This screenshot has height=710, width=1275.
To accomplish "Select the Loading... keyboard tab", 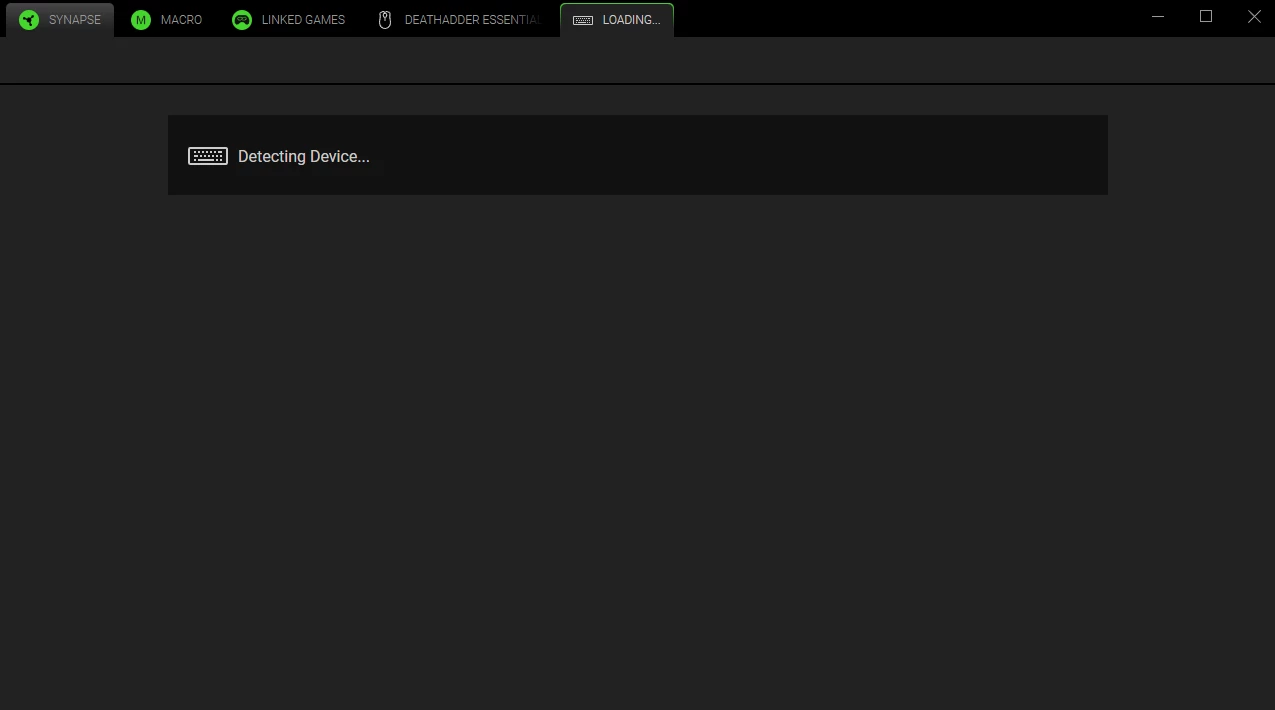I will click(x=617, y=20).
